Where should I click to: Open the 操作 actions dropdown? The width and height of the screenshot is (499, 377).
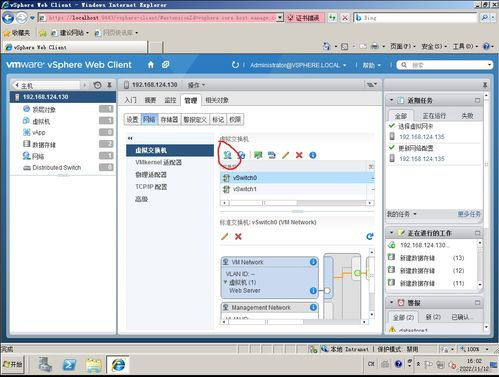click(196, 85)
